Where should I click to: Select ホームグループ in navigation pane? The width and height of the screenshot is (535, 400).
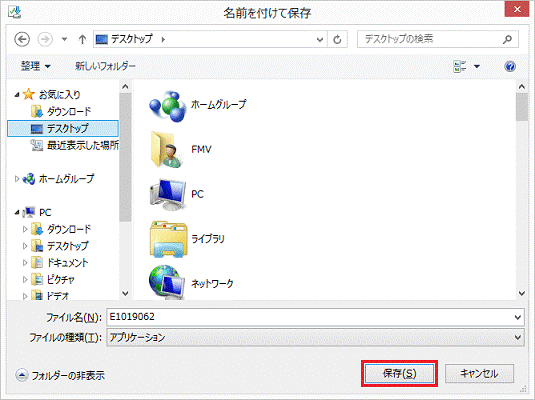[x=66, y=178]
